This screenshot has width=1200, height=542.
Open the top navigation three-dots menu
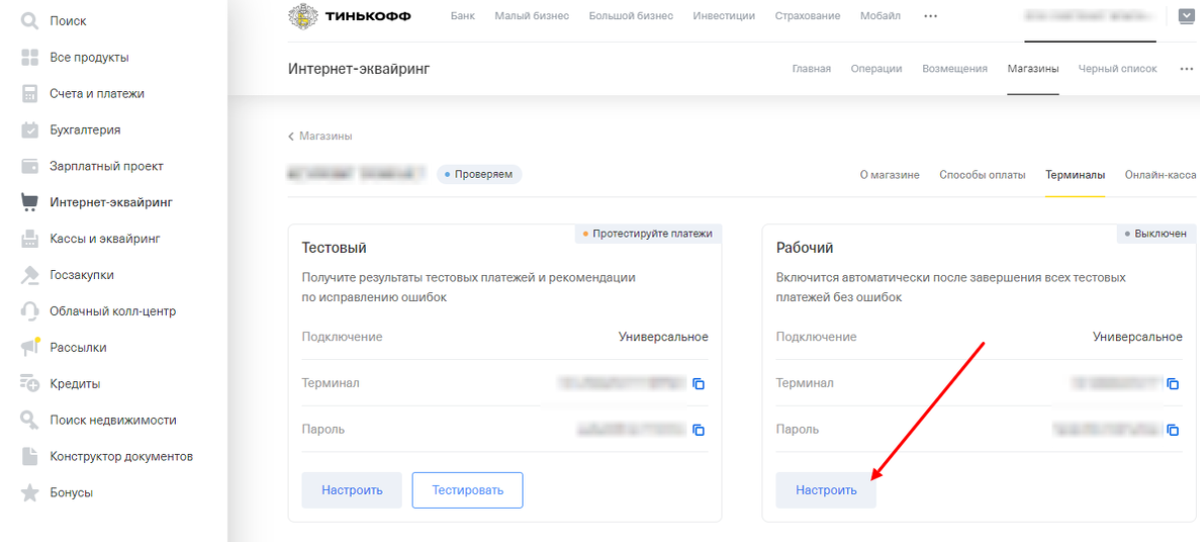tap(930, 16)
